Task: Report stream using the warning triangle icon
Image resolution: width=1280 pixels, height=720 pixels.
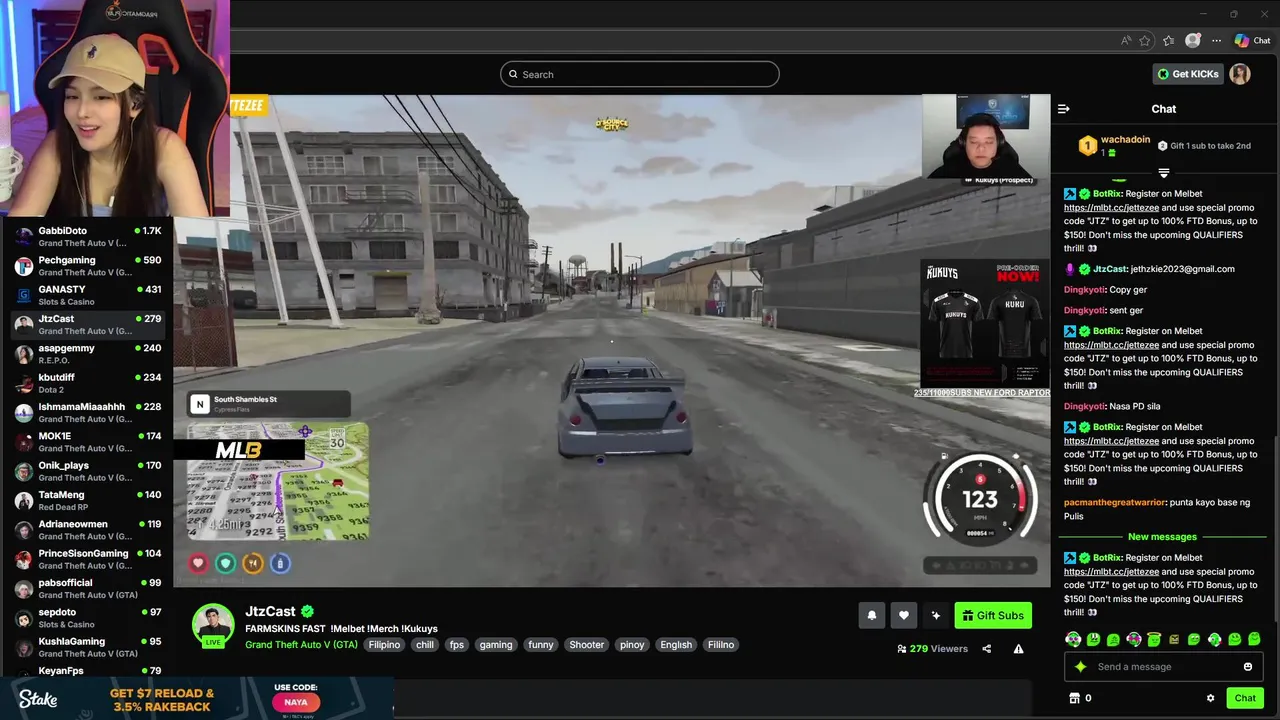Action: click(x=1018, y=649)
